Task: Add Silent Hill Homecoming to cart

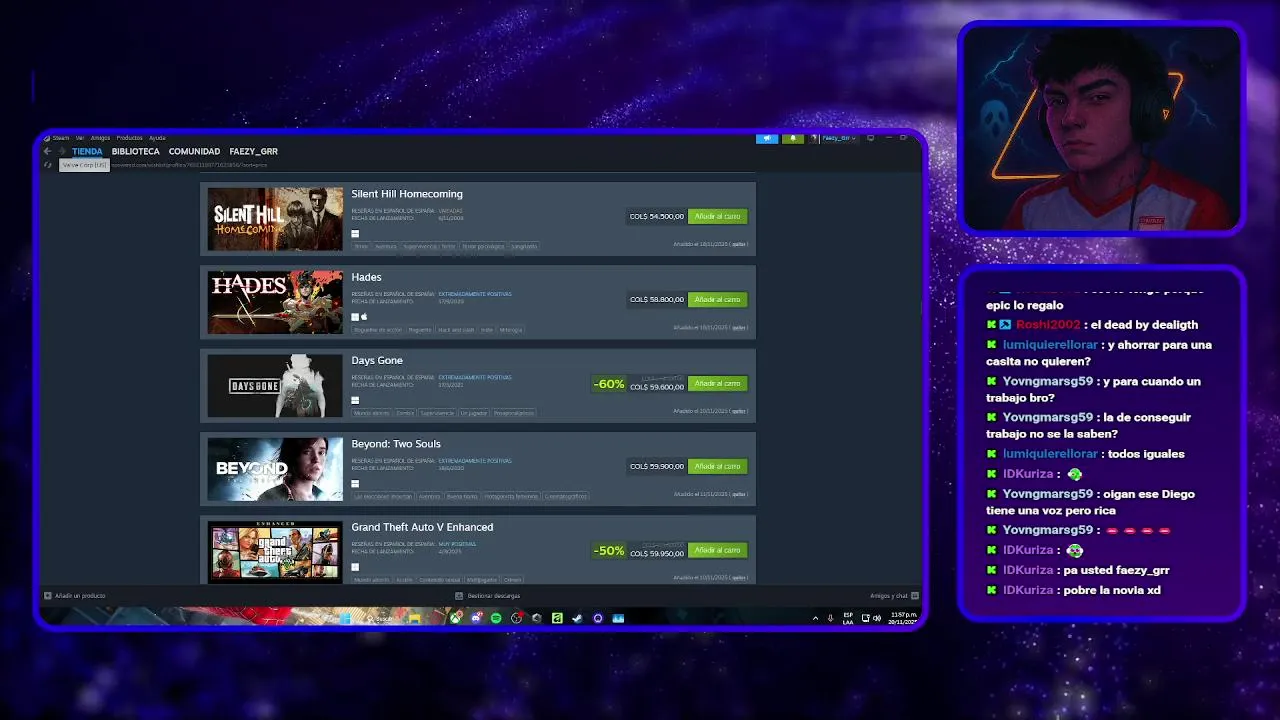Action: (717, 216)
